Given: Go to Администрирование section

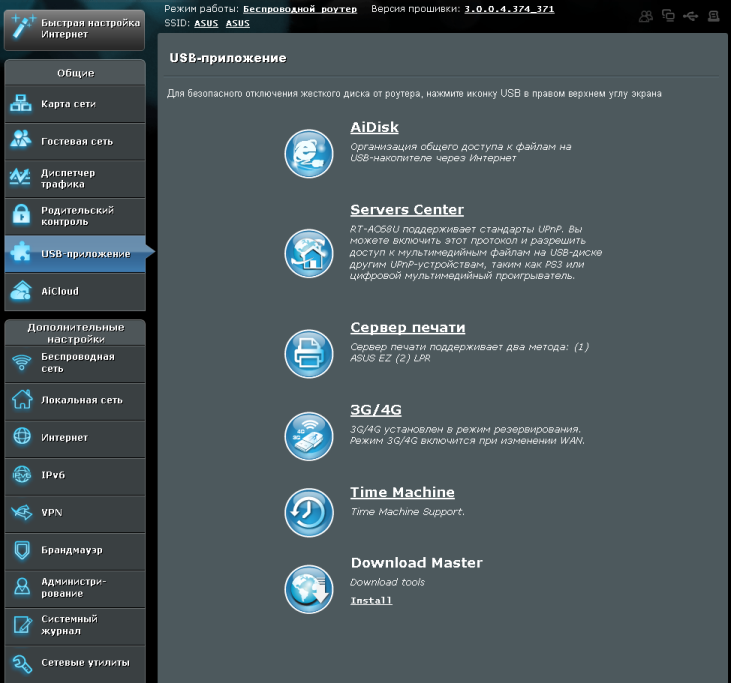Looking at the screenshot, I should point(75,588).
